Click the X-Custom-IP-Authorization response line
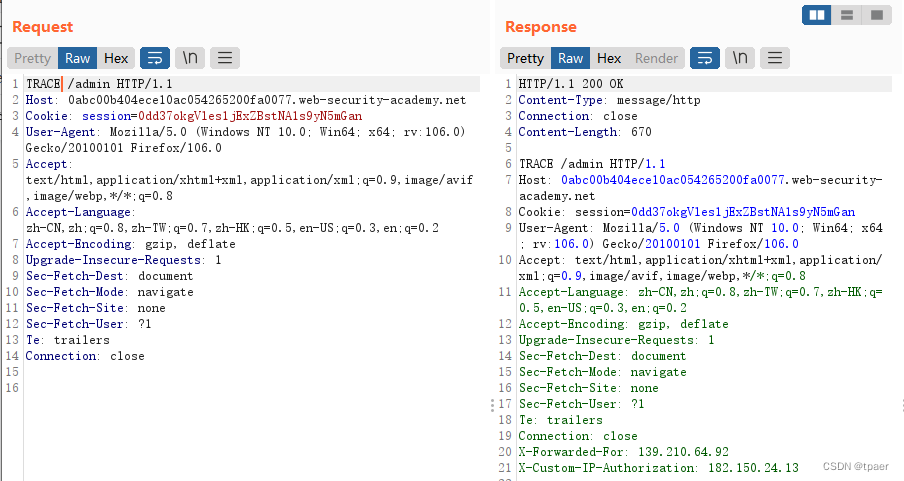This screenshot has height=481, width=904. (658, 468)
